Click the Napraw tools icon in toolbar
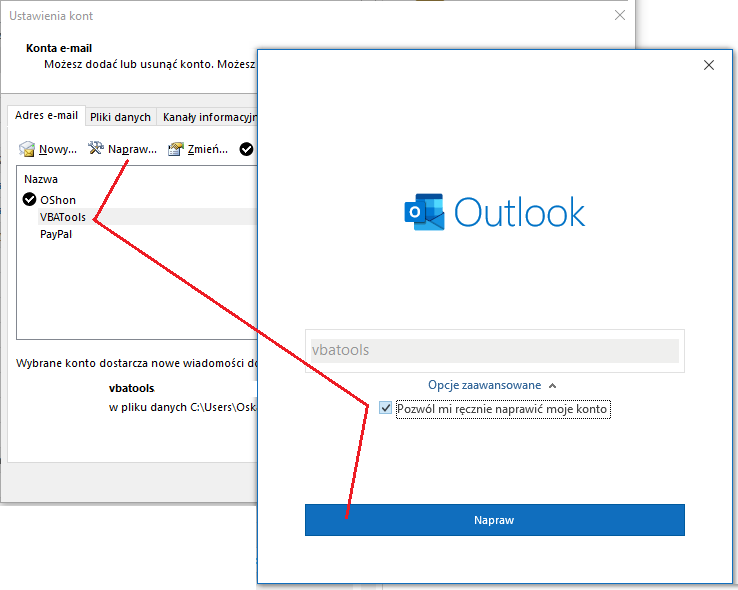Image resolution: width=738 pixels, height=590 pixels. pos(96,148)
